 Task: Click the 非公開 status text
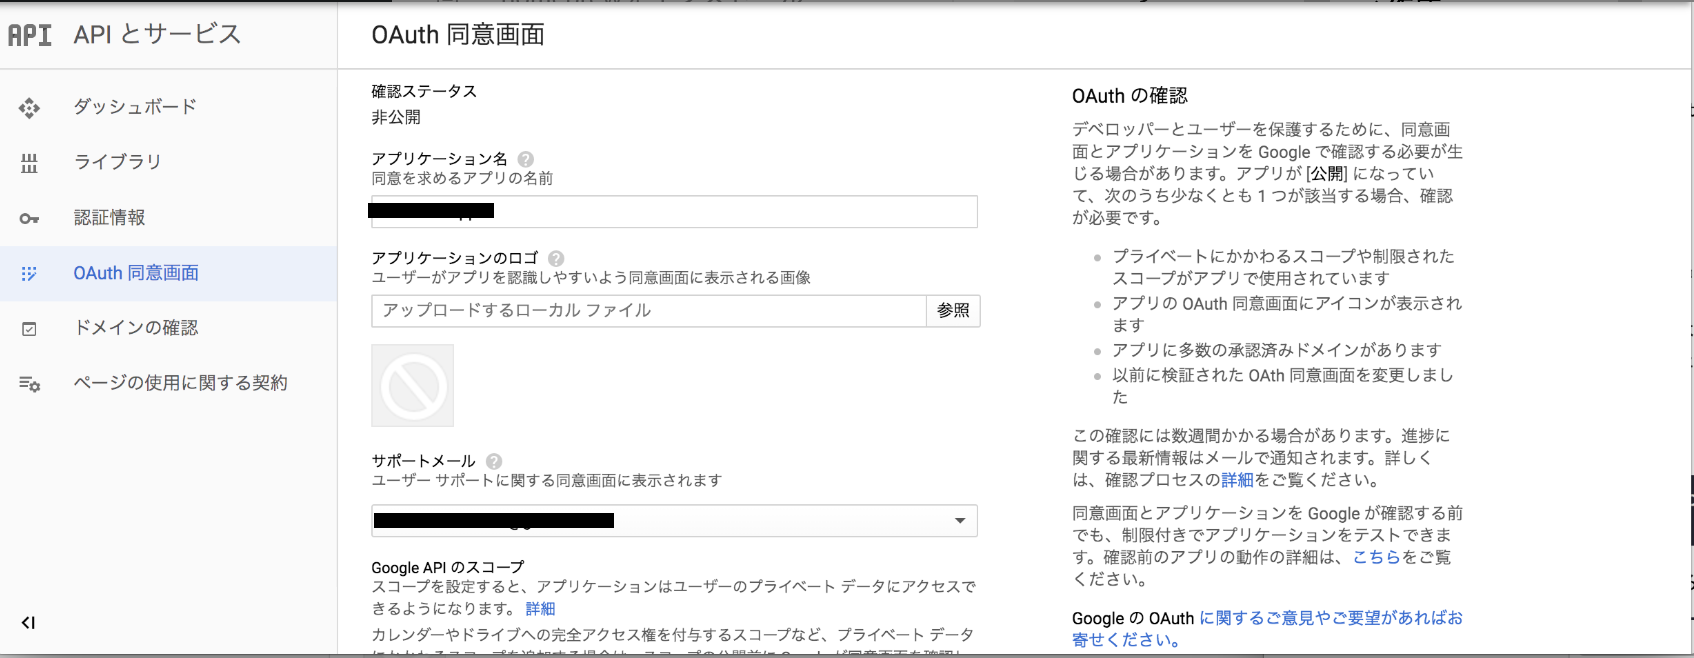(396, 117)
